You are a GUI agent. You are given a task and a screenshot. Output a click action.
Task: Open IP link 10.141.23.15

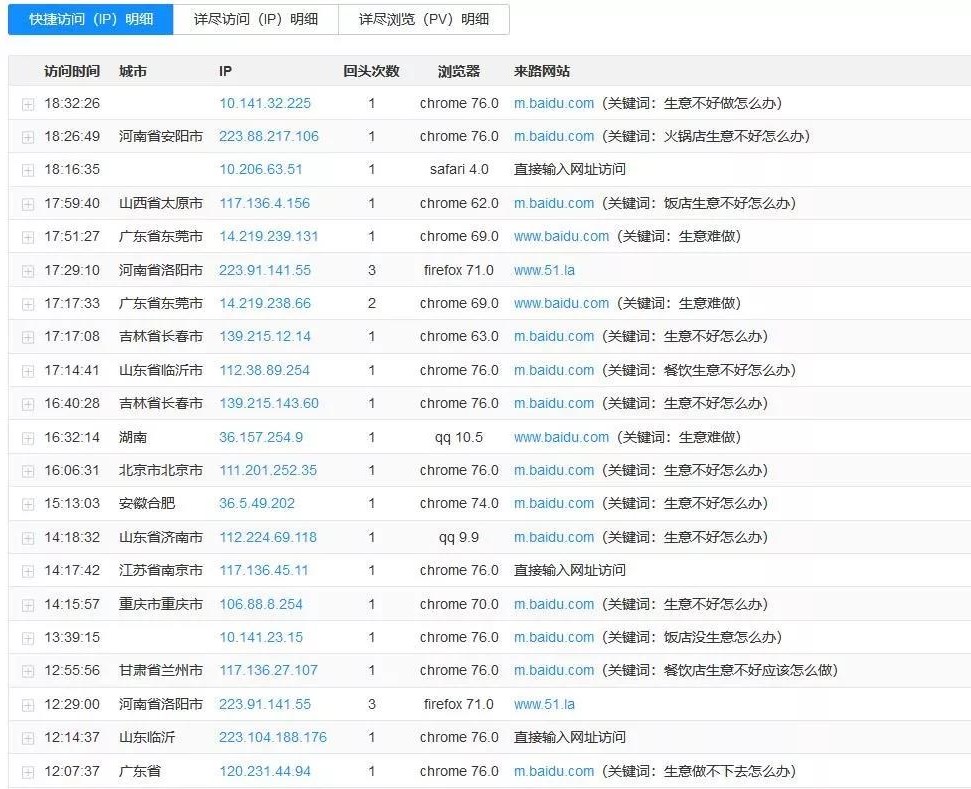[x=261, y=637]
